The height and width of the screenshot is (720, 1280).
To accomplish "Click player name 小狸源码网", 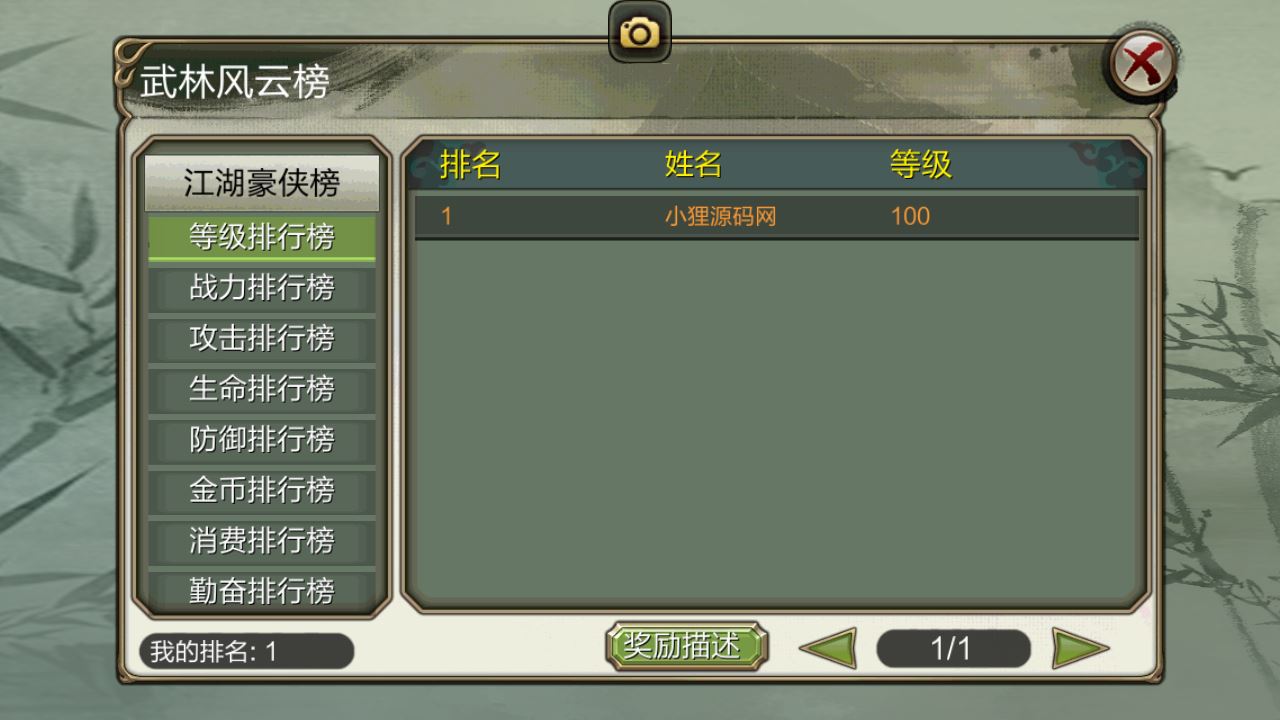I will (720, 216).
